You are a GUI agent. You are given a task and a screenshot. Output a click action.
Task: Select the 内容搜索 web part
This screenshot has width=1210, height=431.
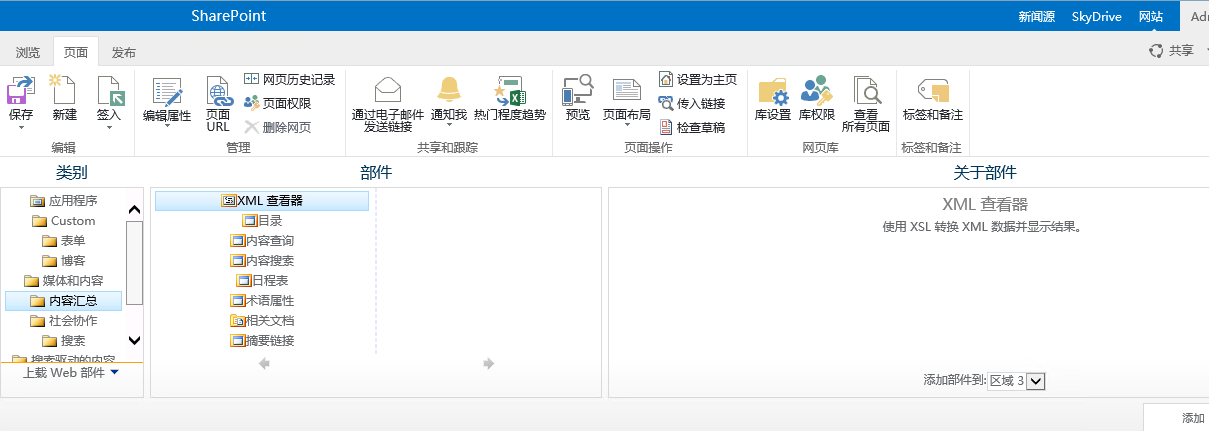tap(262, 261)
